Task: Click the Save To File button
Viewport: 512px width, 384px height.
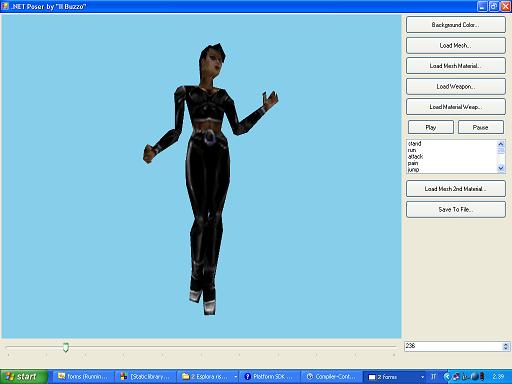Action: click(x=456, y=209)
